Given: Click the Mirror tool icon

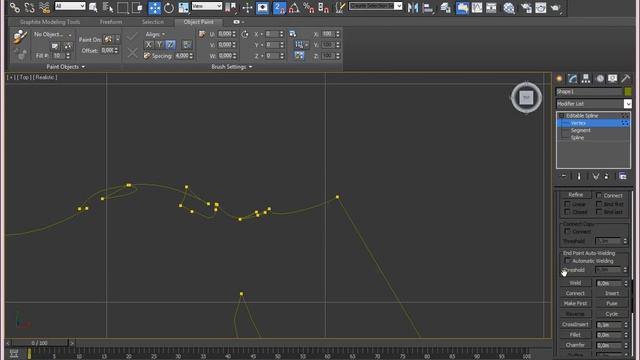Looking at the screenshot, I should click(413, 7).
